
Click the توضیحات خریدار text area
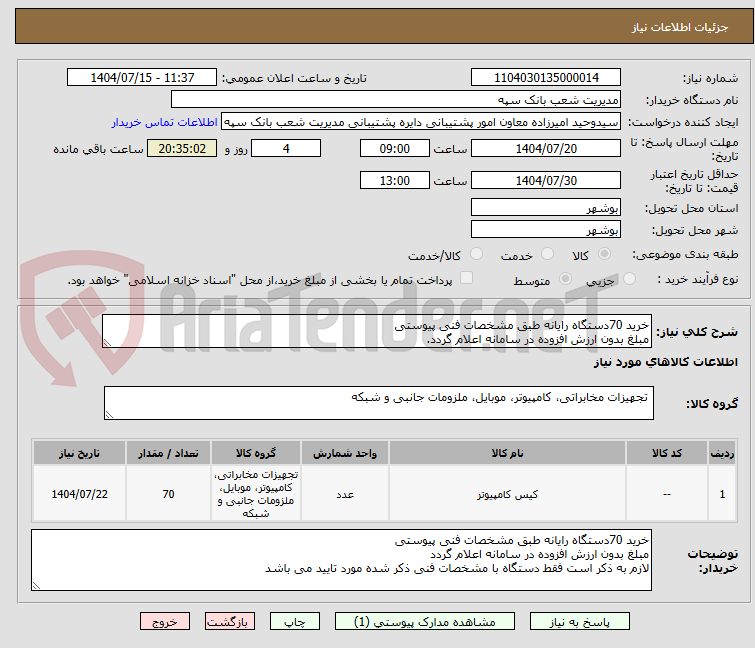[x=341, y=560]
